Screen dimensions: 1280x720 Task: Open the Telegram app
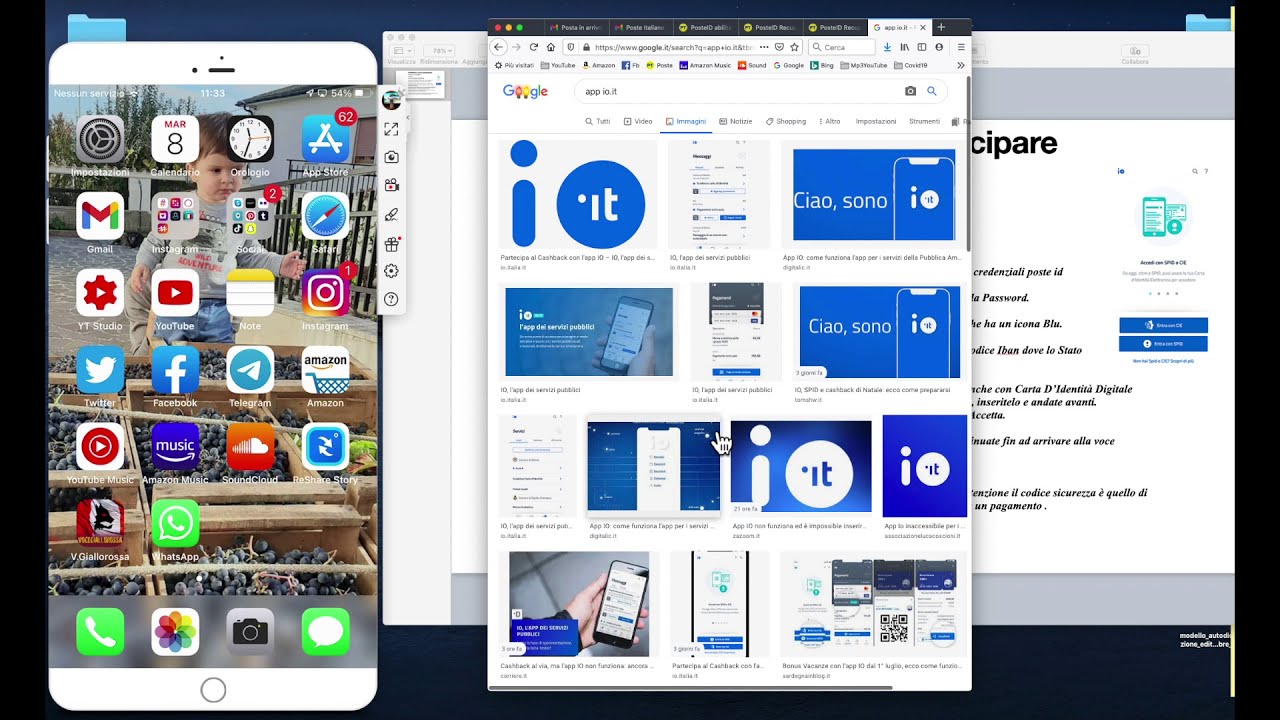click(x=250, y=369)
